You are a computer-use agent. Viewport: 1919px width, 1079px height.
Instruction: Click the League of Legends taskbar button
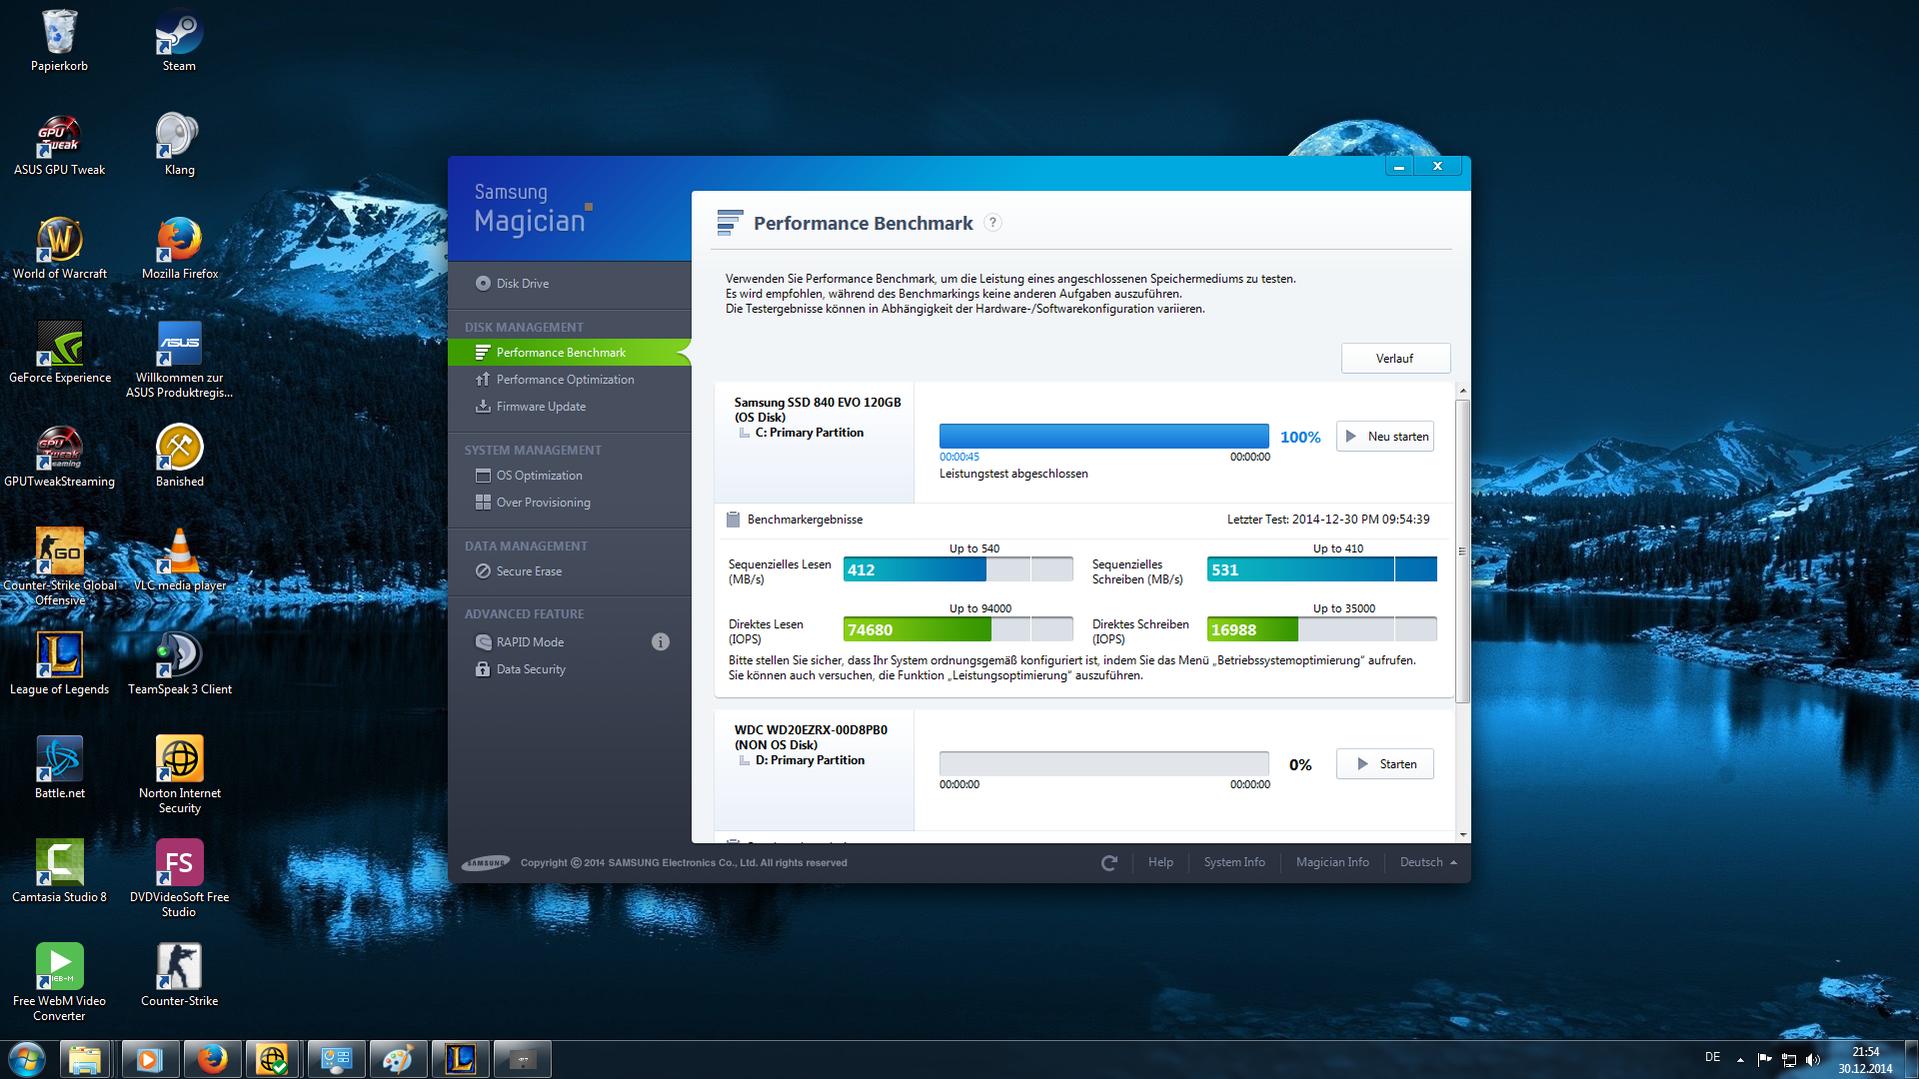pyautogui.click(x=460, y=1059)
